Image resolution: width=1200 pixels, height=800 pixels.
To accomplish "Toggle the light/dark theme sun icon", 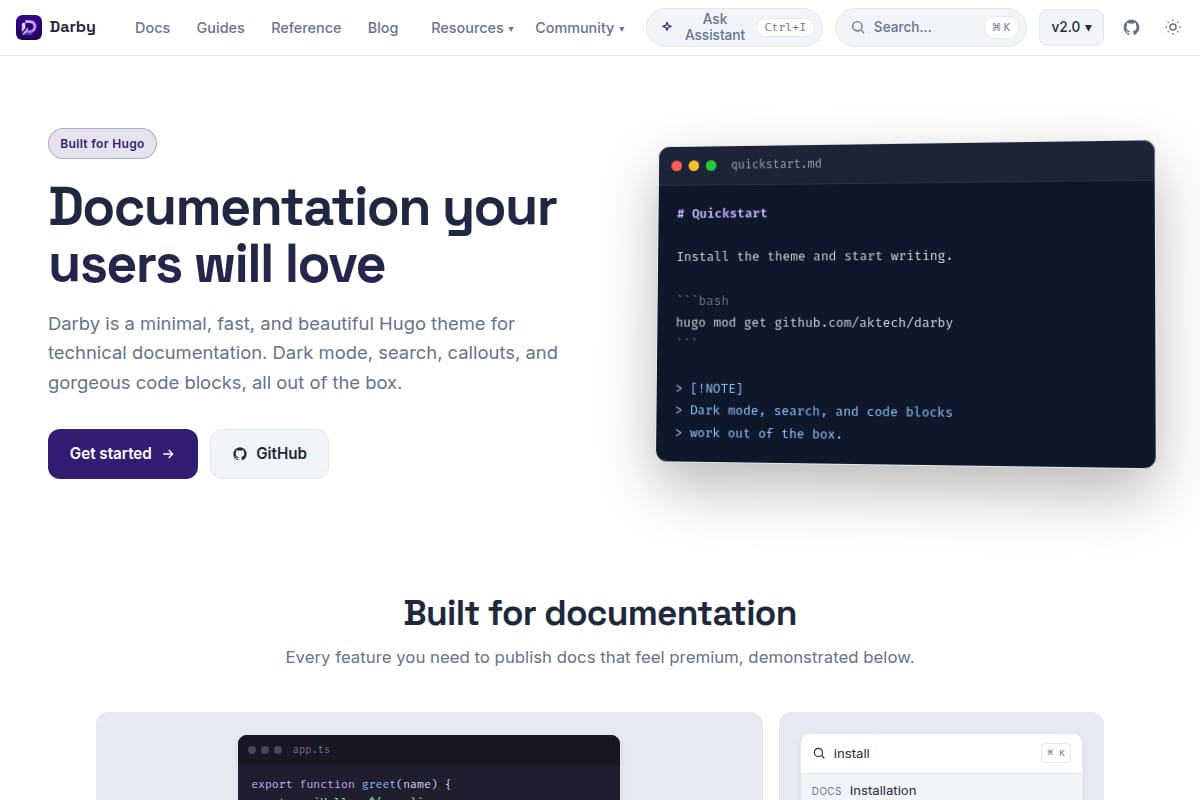I will pyautogui.click(x=1173, y=28).
